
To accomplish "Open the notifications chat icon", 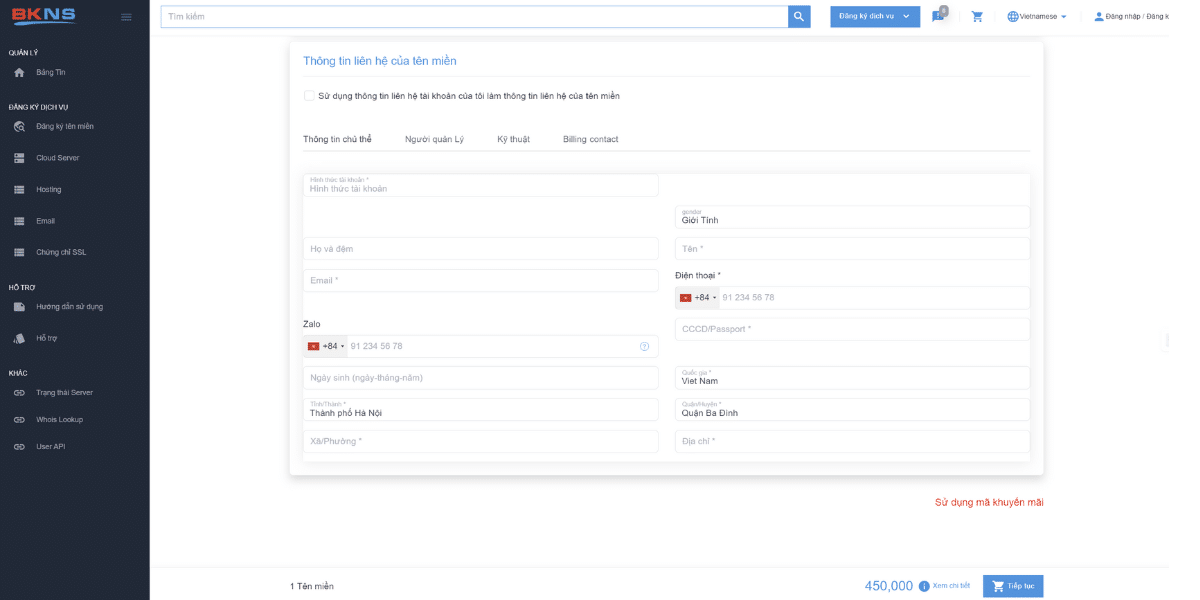I will click(938, 17).
